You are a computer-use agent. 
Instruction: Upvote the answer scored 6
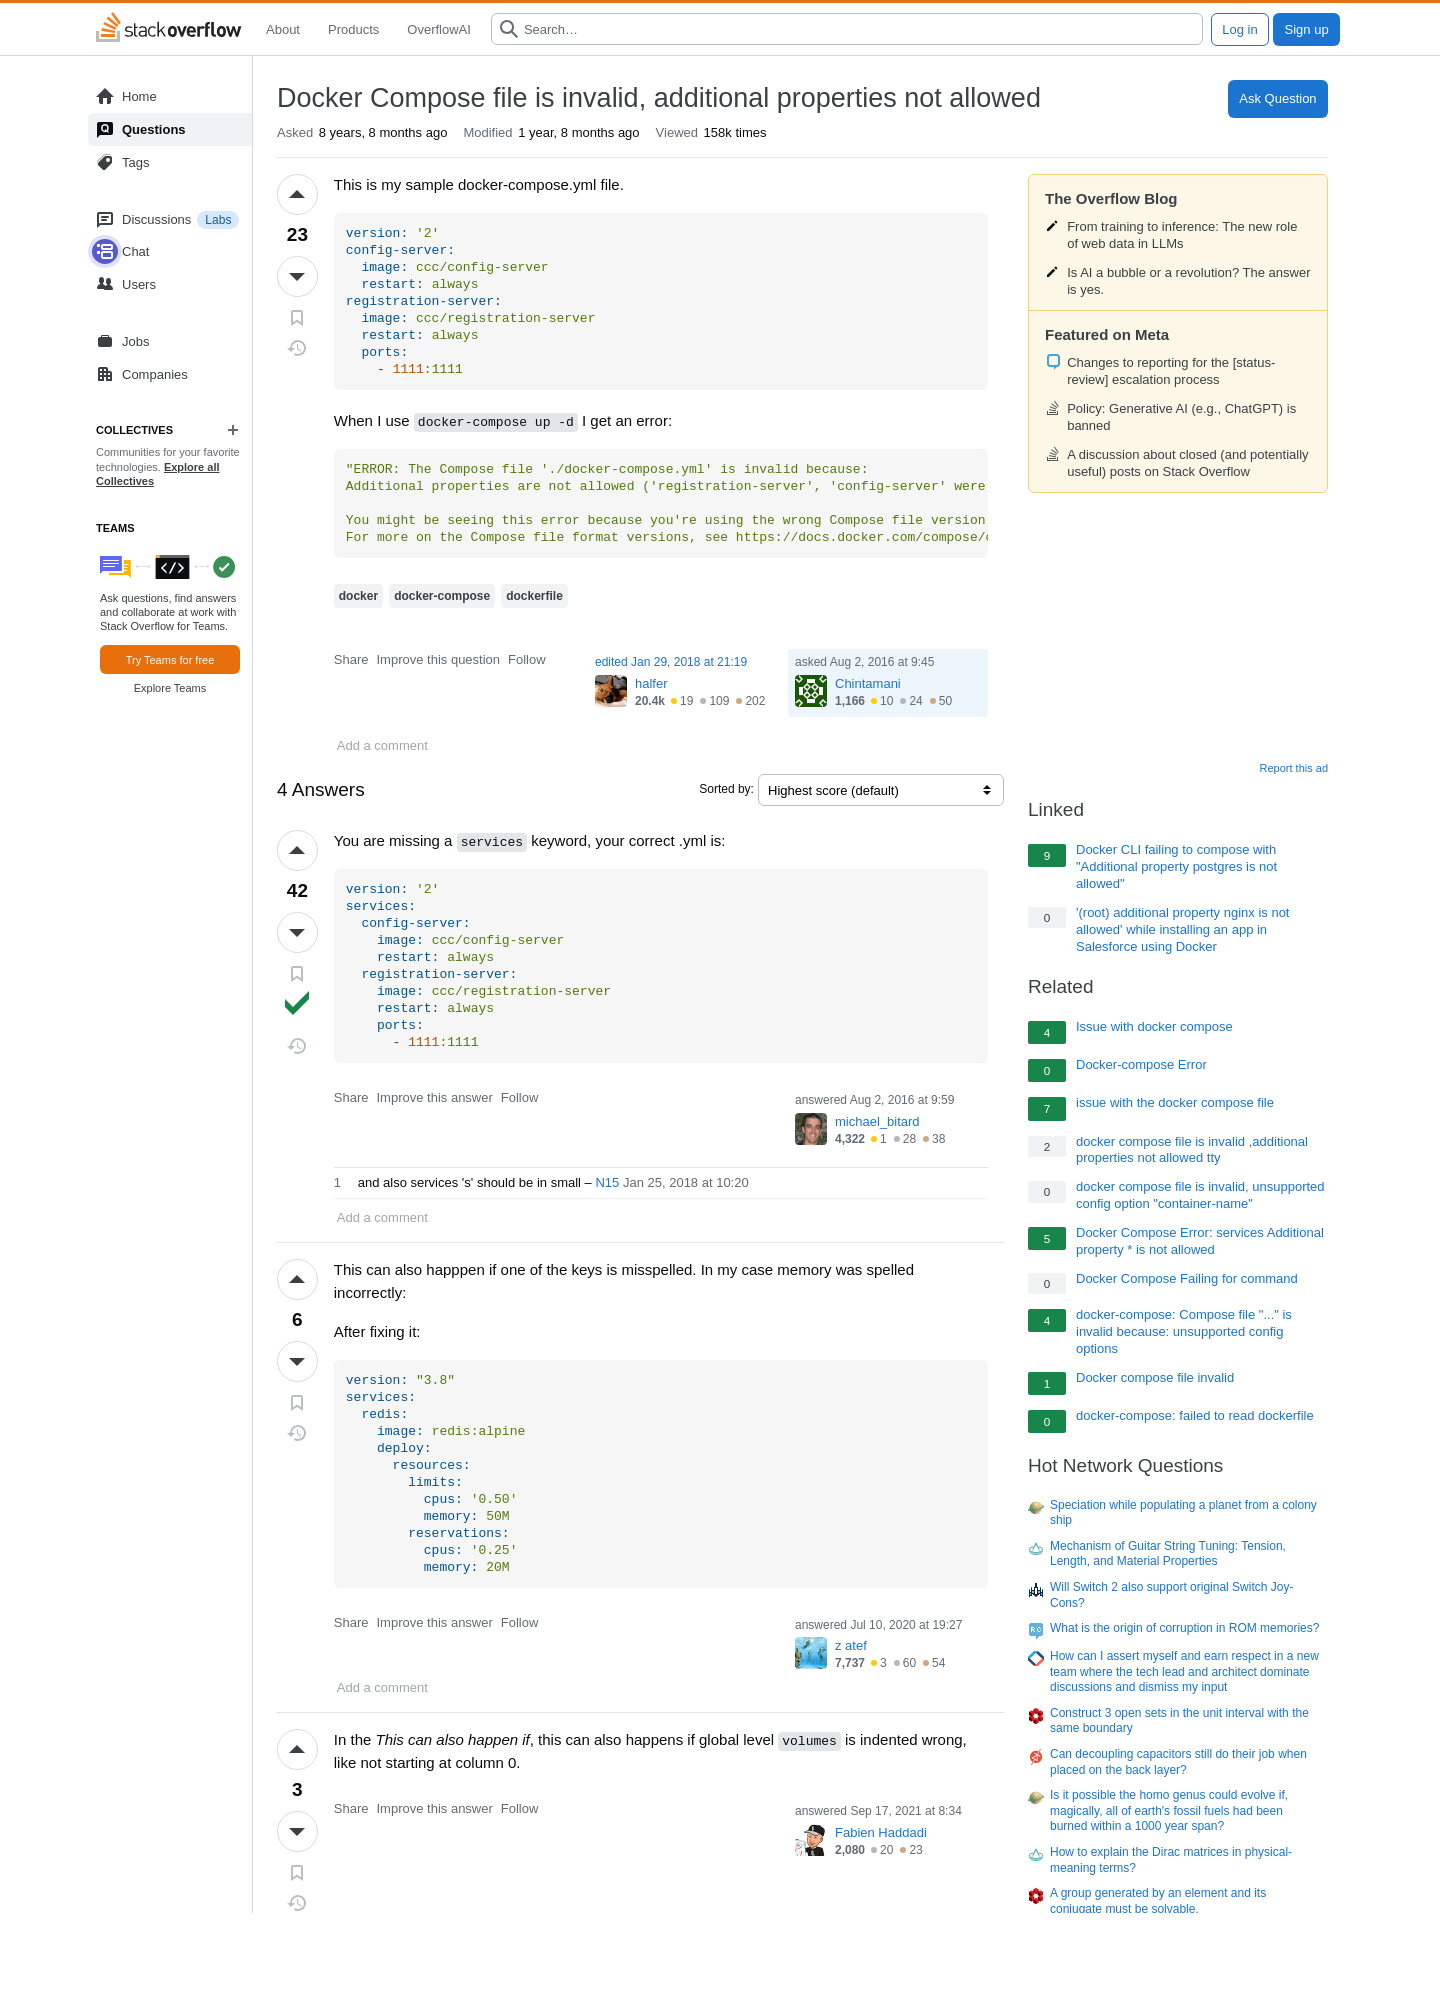pyautogui.click(x=297, y=1279)
